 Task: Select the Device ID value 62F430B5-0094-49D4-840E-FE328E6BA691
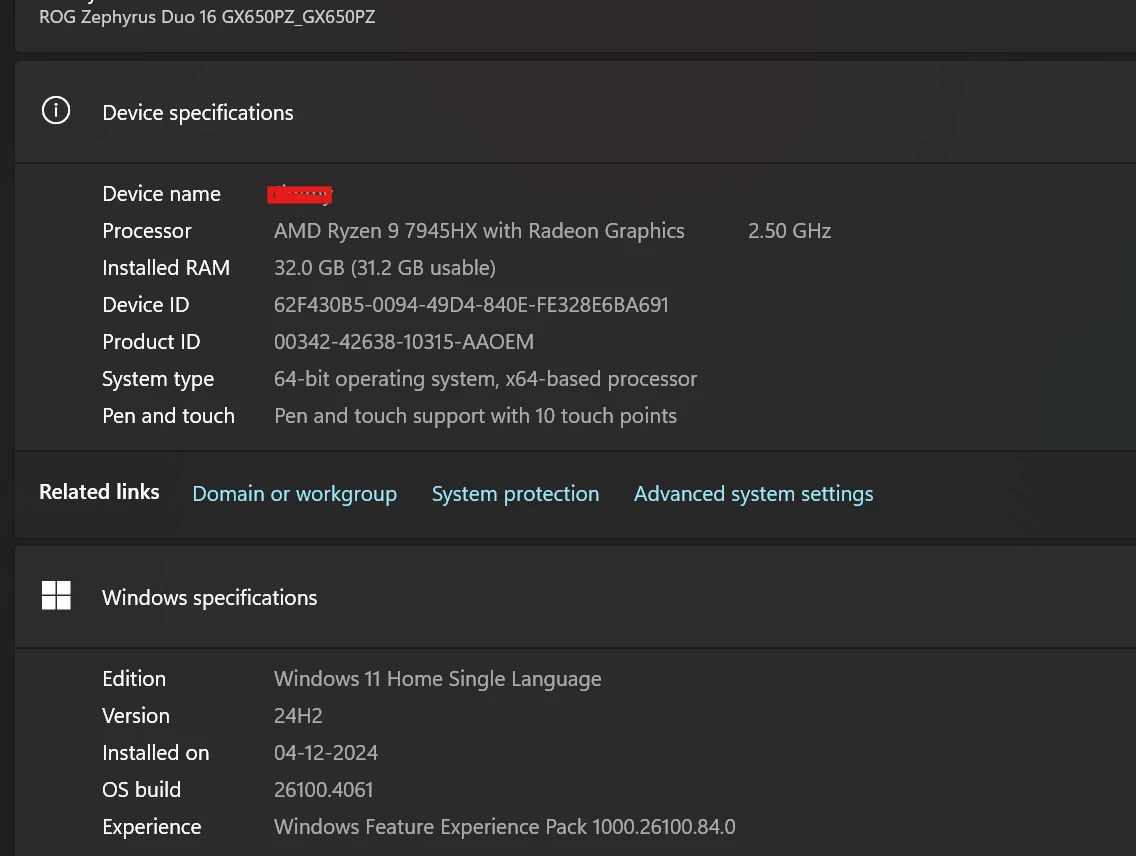click(x=471, y=305)
